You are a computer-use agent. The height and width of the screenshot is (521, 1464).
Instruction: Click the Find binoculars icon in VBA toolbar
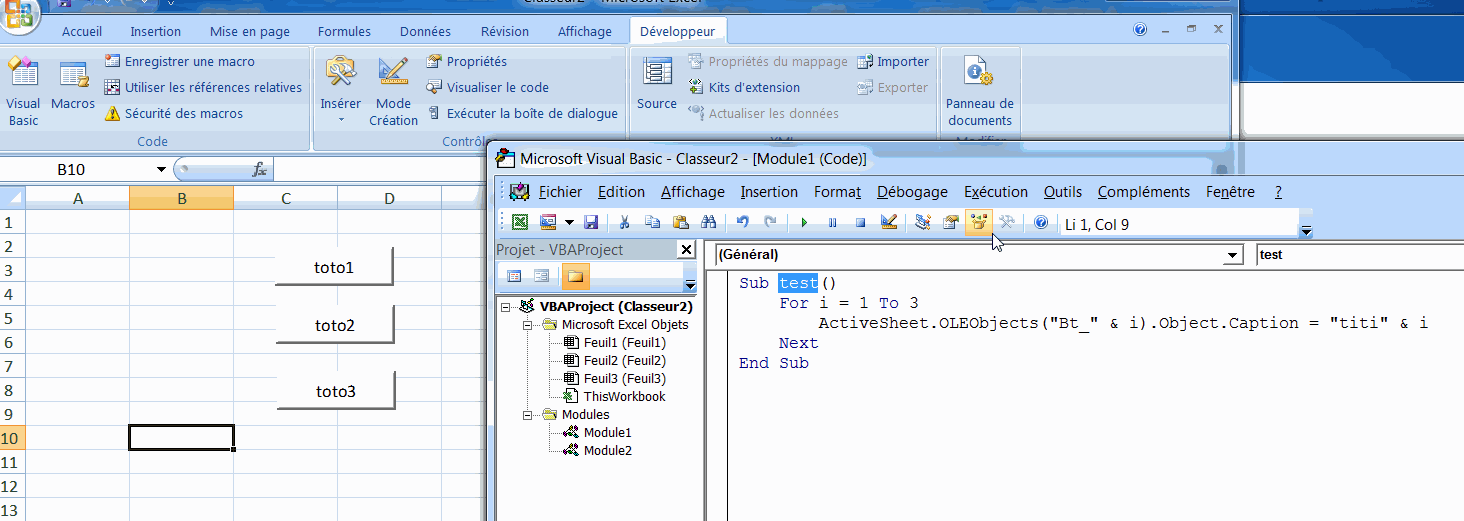point(708,222)
